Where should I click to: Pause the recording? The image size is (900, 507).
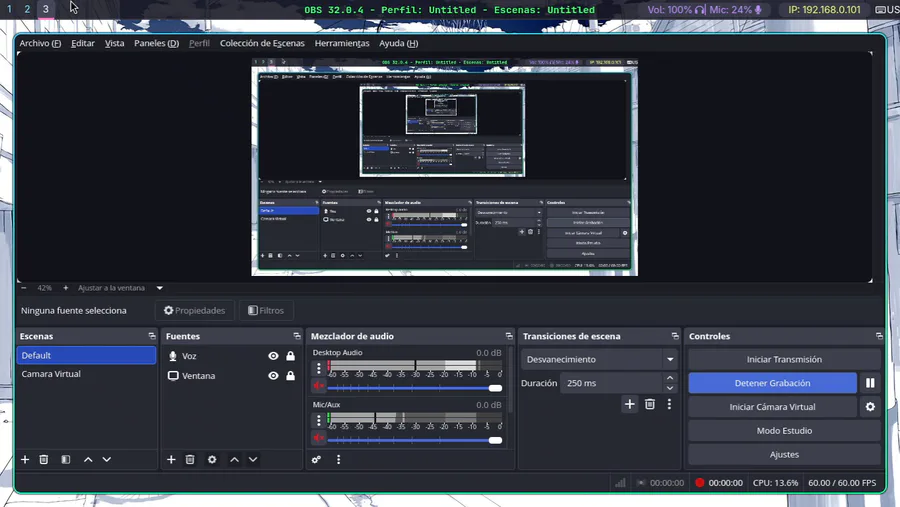870,383
